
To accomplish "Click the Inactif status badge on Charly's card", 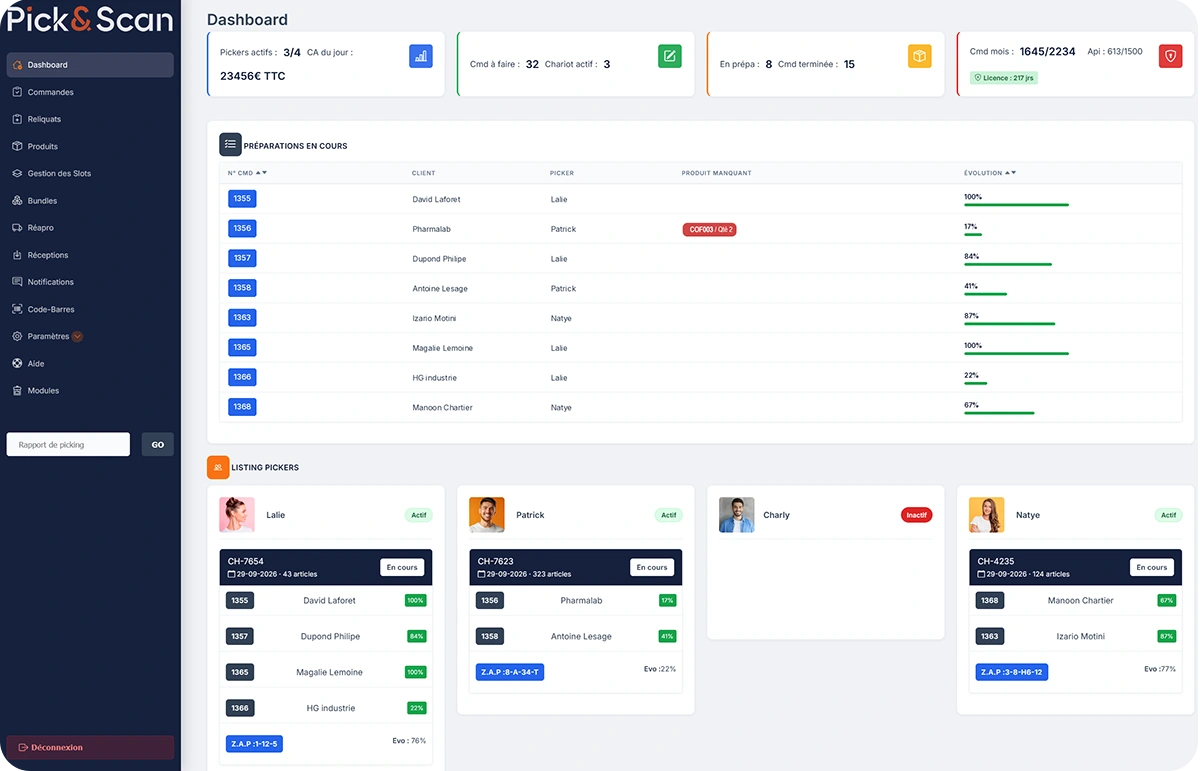I will (917, 515).
